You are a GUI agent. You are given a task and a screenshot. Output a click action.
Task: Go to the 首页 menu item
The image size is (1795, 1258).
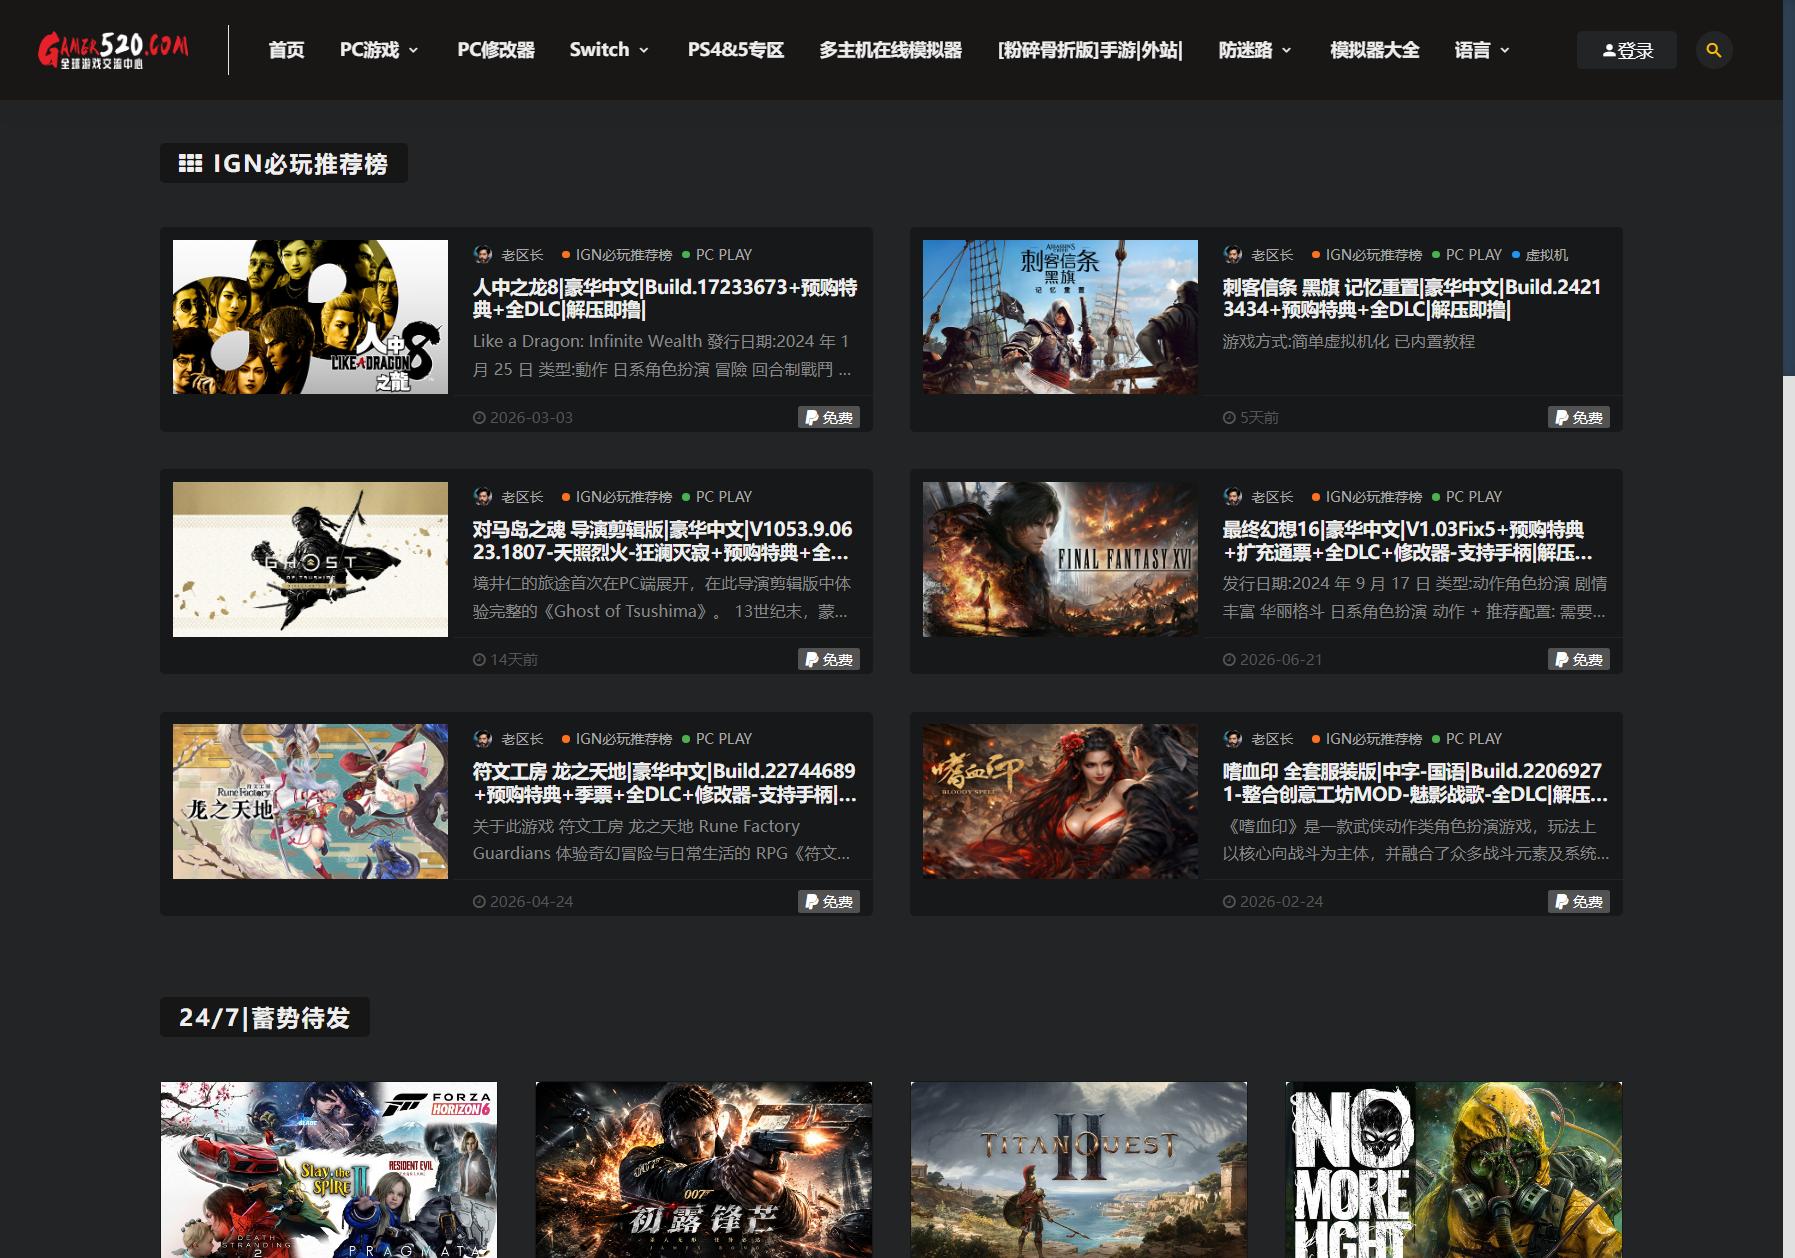coord(286,50)
